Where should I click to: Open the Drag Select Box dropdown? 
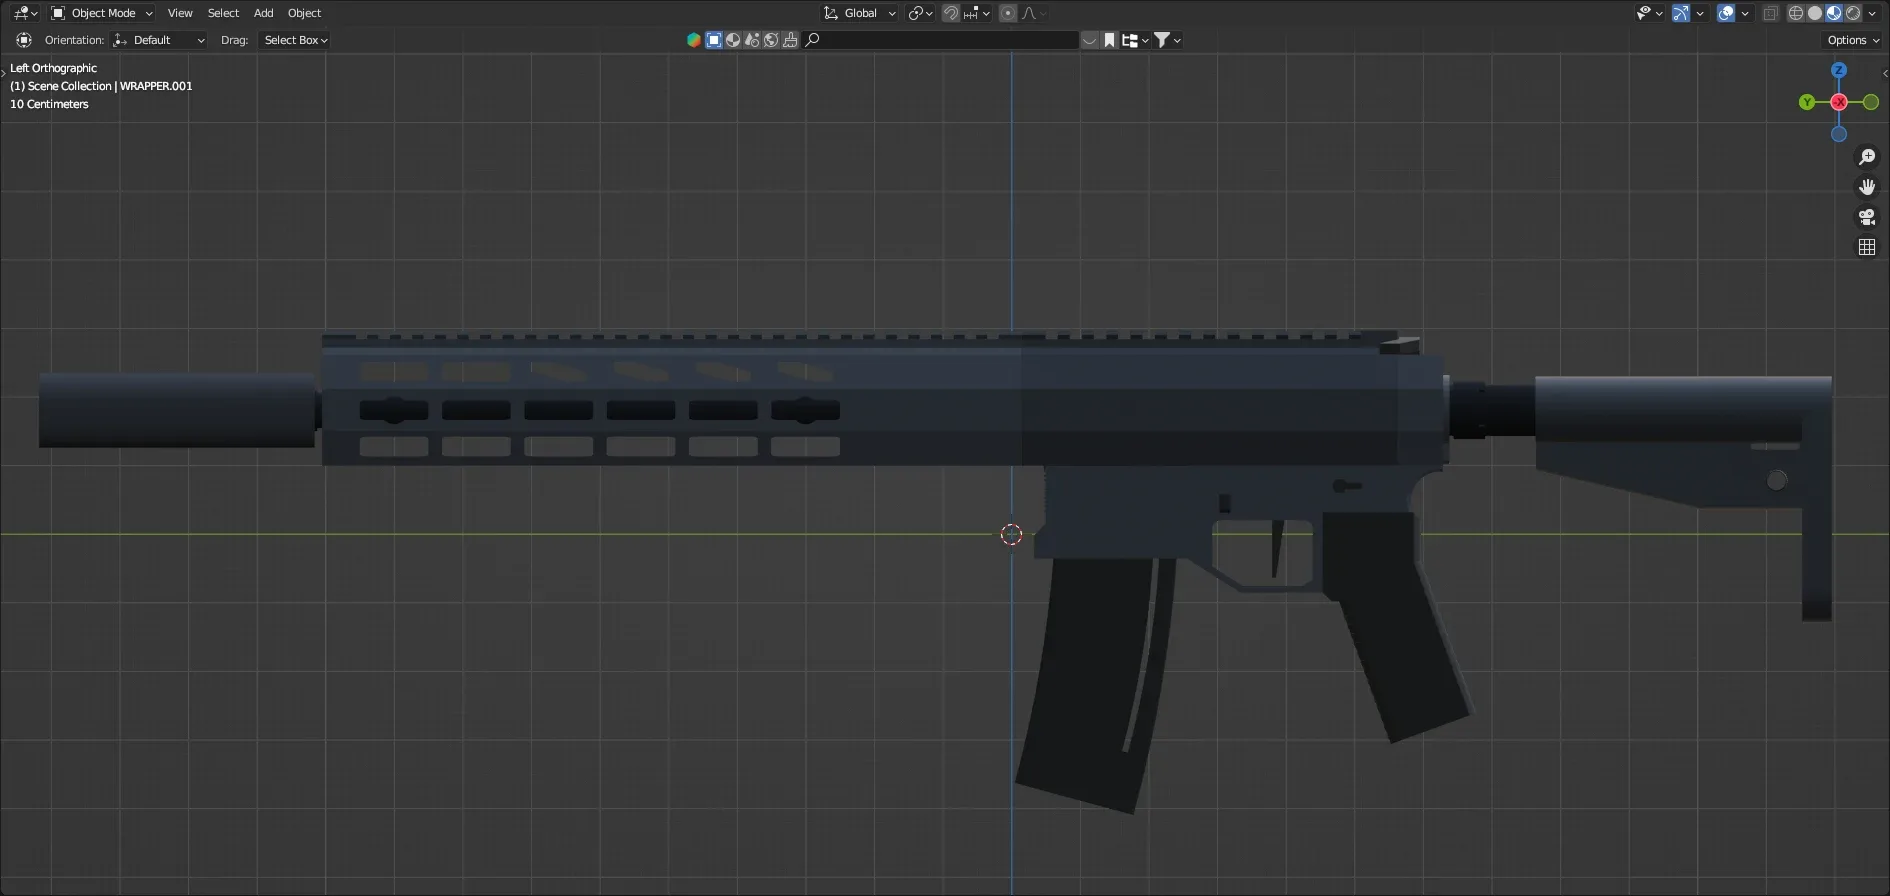pyautogui.click(x=294, y=40)
